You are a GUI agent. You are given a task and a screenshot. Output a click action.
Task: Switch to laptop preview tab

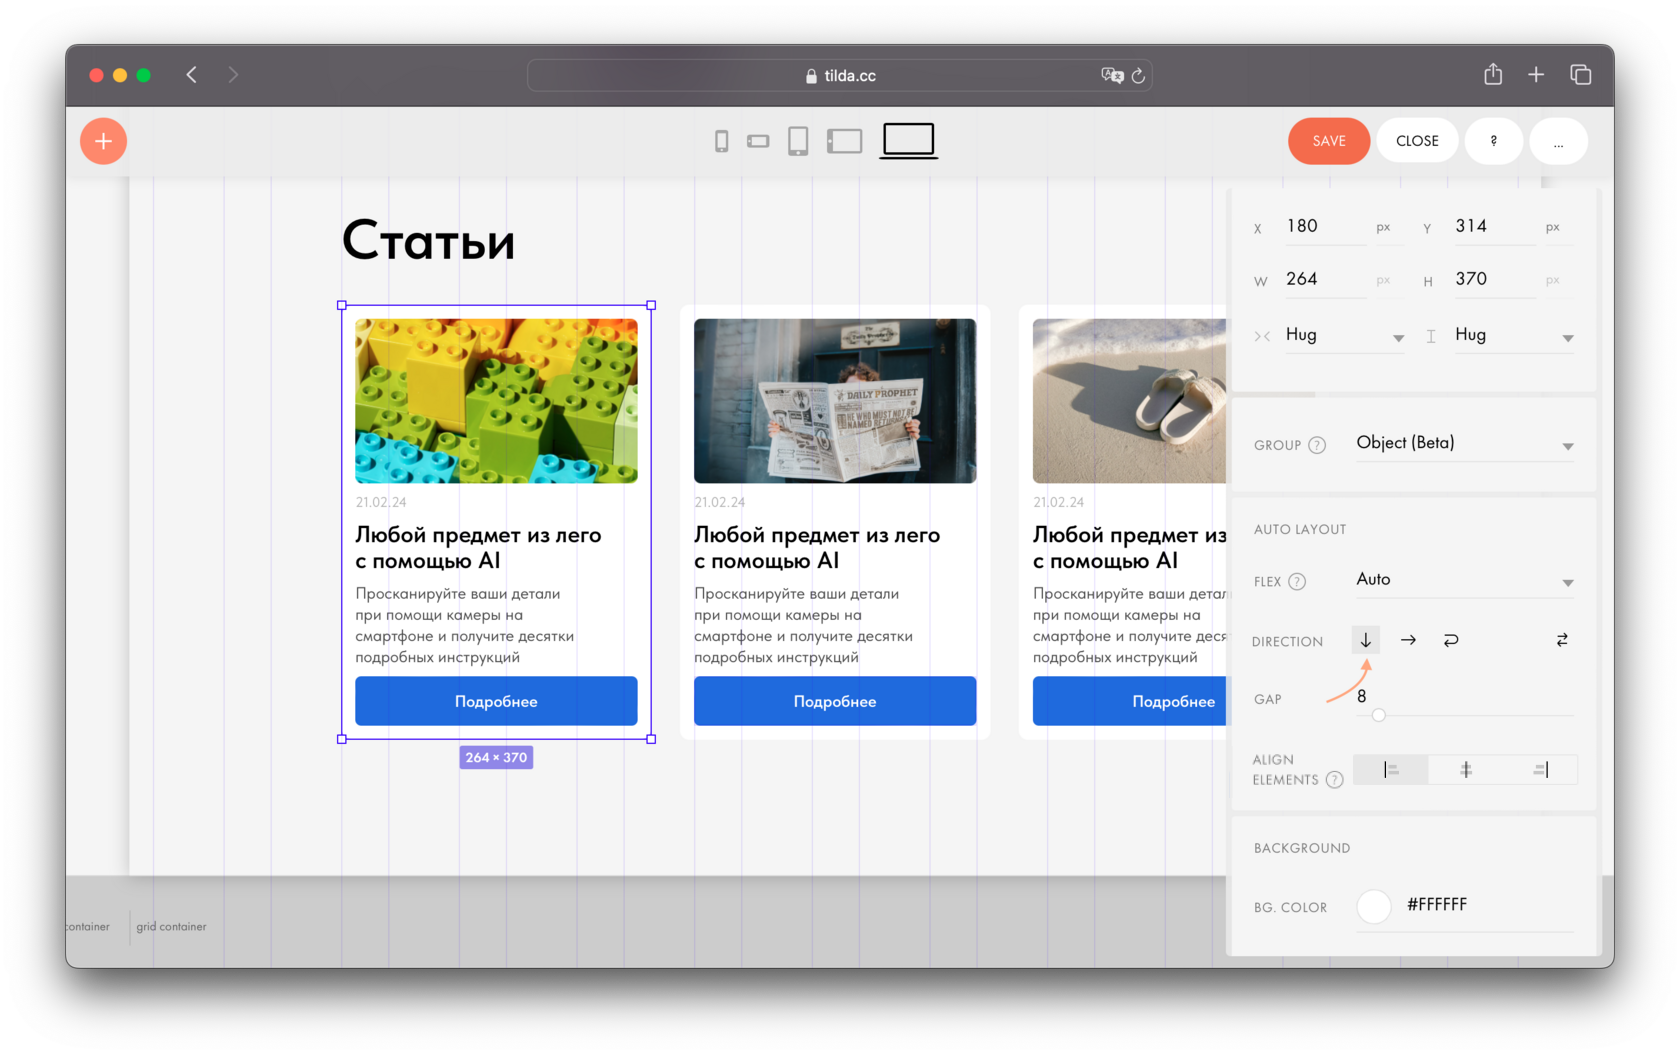pyautogui.click(x=907, y=140)
